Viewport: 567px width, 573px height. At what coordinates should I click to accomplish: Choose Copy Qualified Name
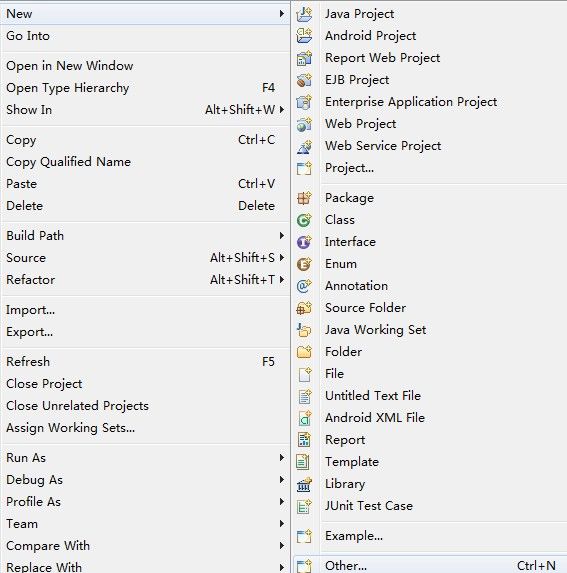click(x=145, y=162)
